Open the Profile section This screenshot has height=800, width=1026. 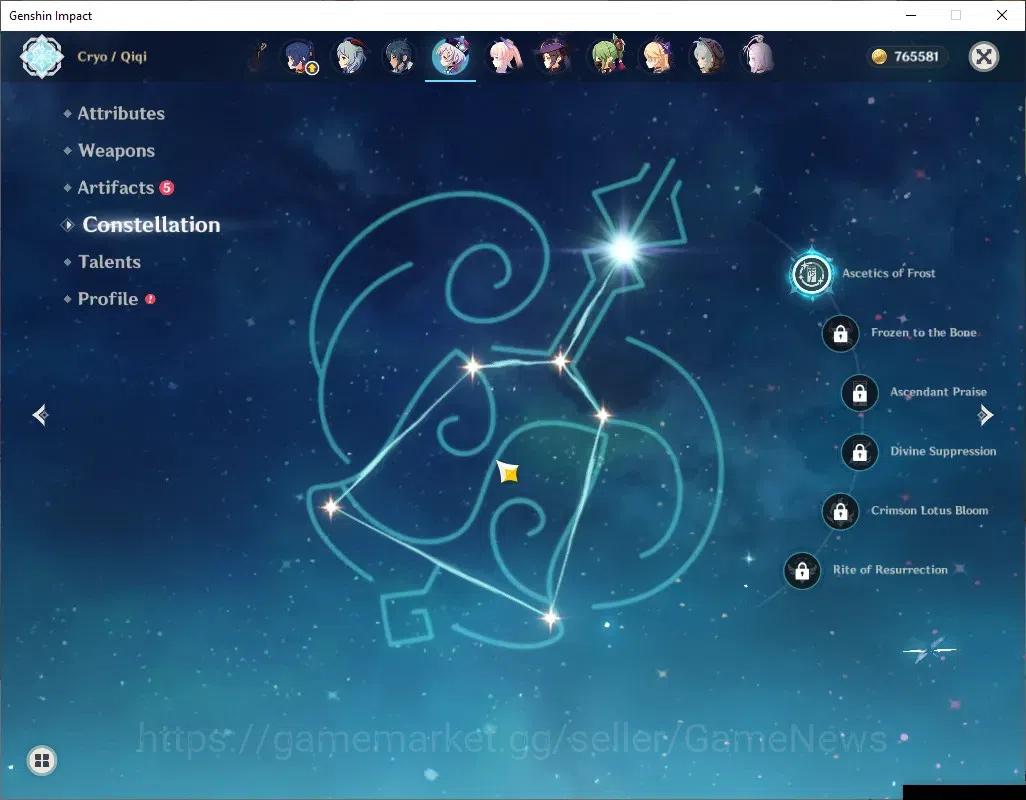[108, 299]
